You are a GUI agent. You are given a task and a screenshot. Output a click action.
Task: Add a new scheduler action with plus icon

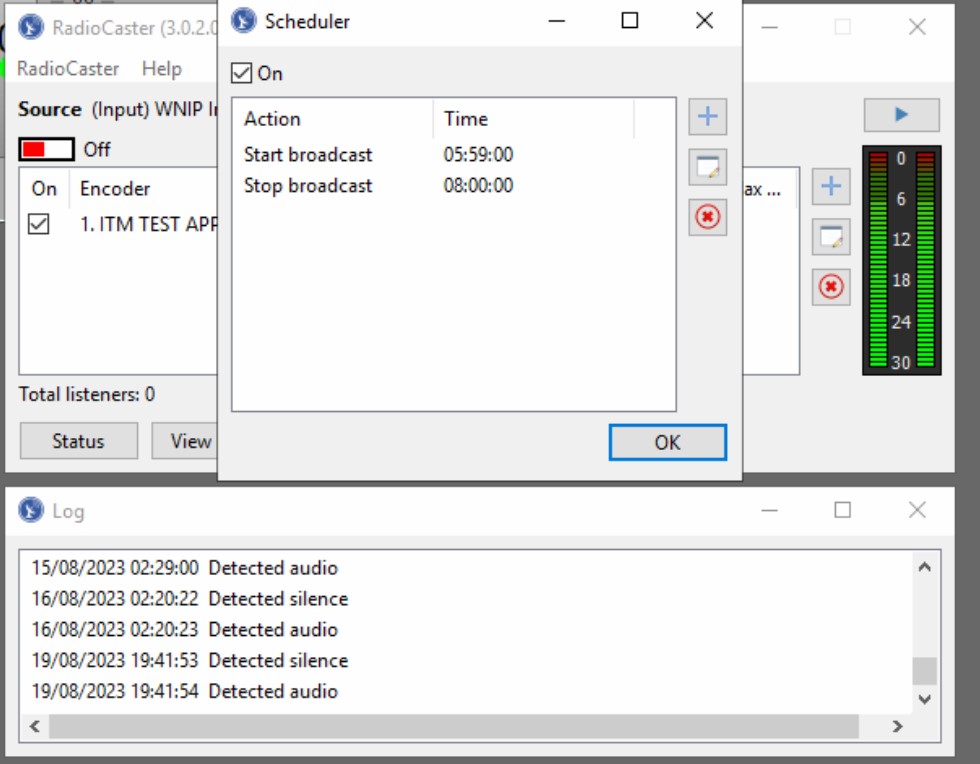point(708,116)
